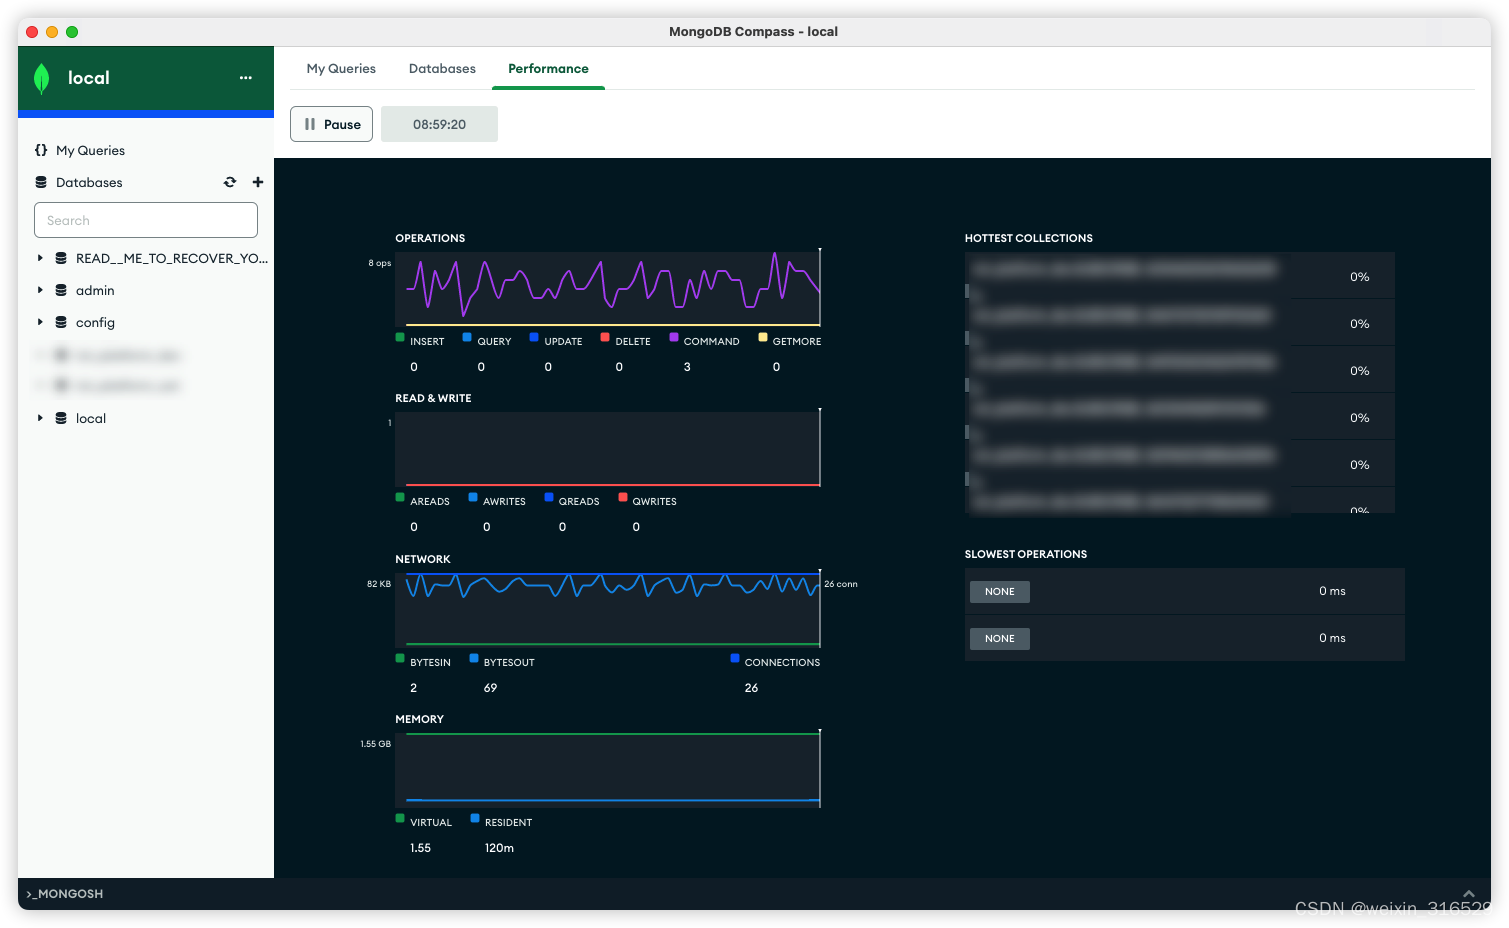Click the READ__ME_TO_RECOVER database icon

point(61,258)
